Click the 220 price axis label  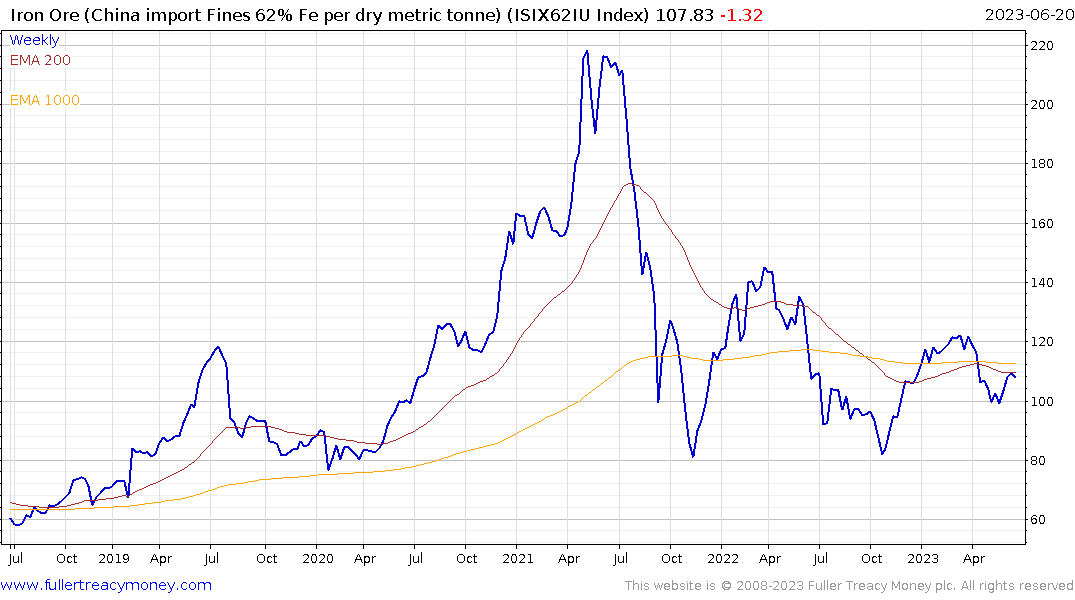pos(1042,46)
